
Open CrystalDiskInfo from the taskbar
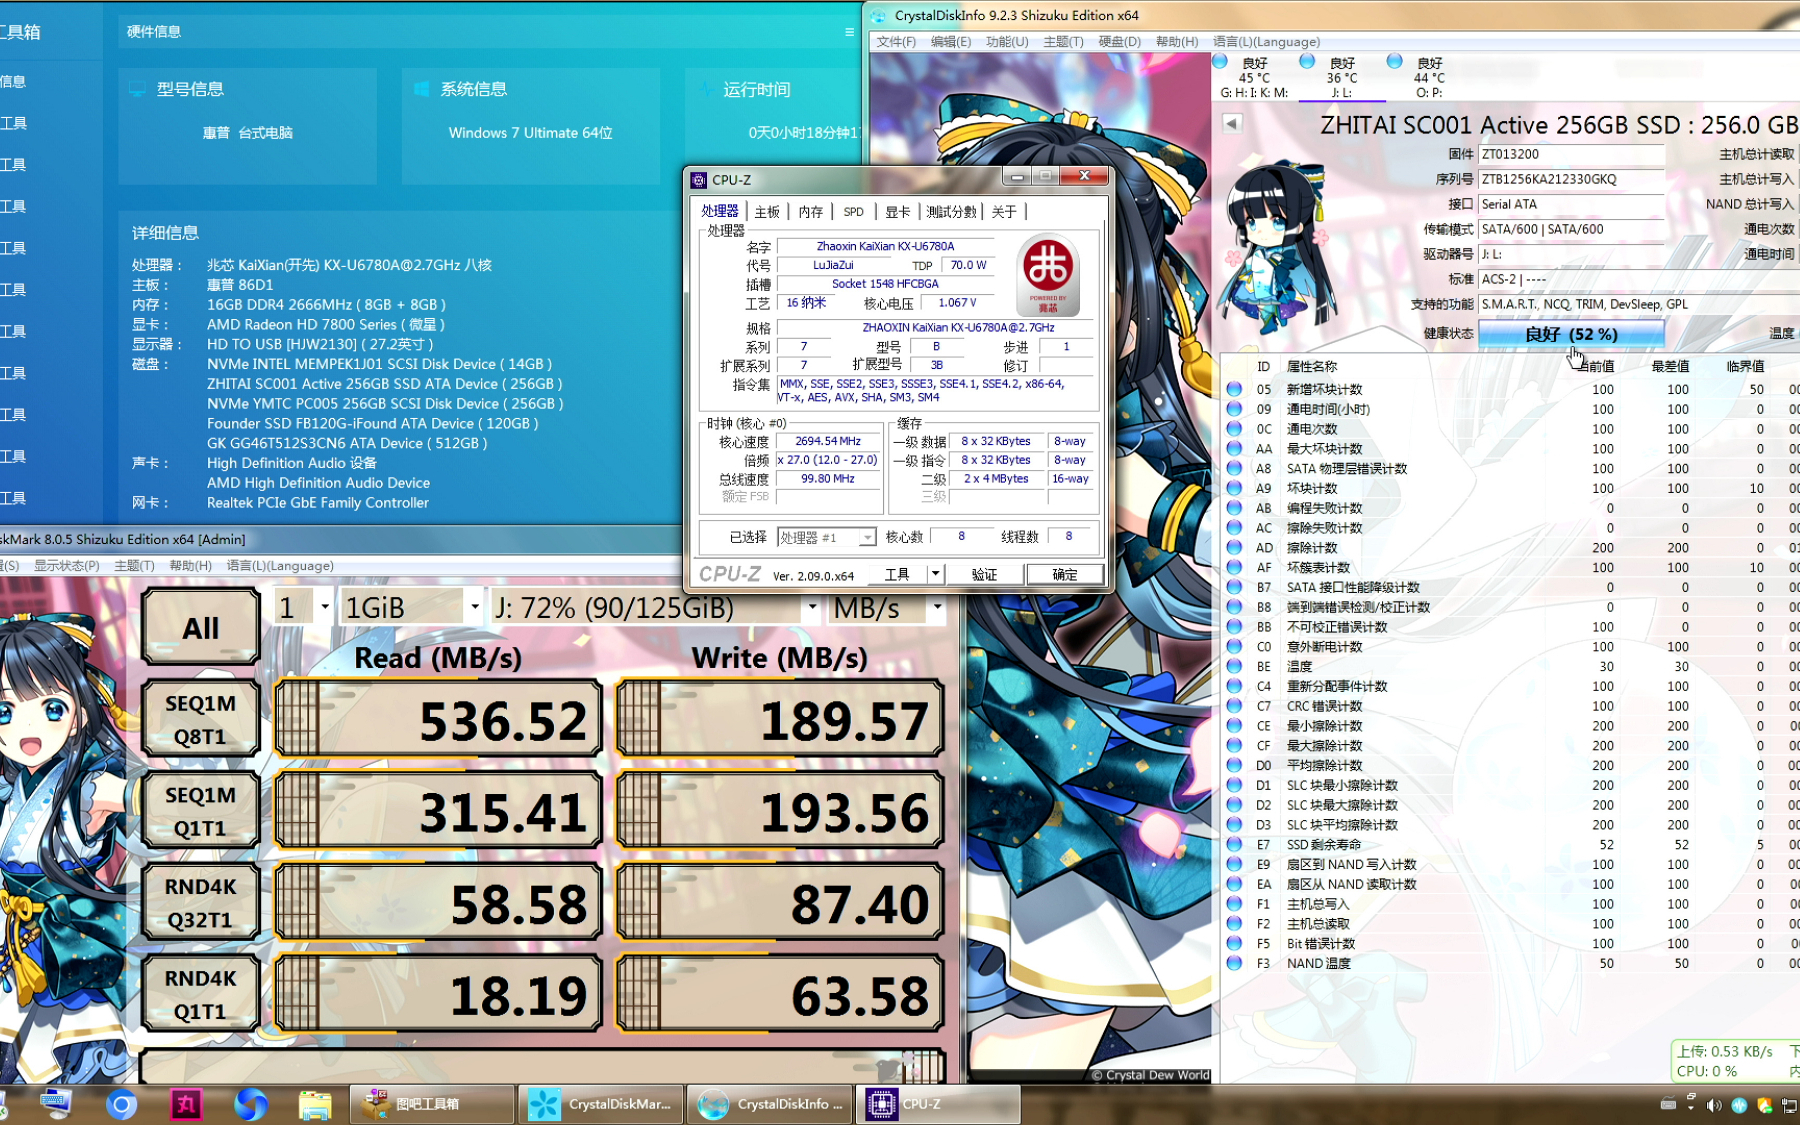pyautogui.click(x=769, y=1104)
